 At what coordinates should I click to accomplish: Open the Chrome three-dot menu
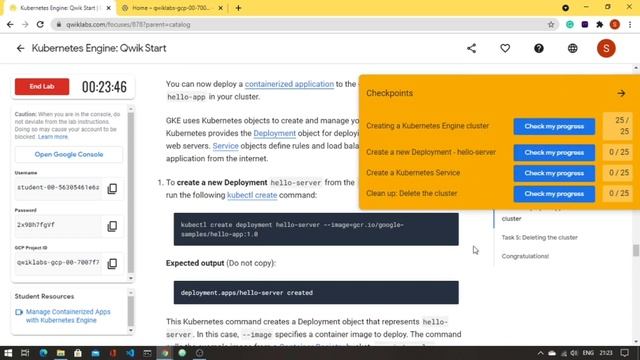(x=630, y=24)
